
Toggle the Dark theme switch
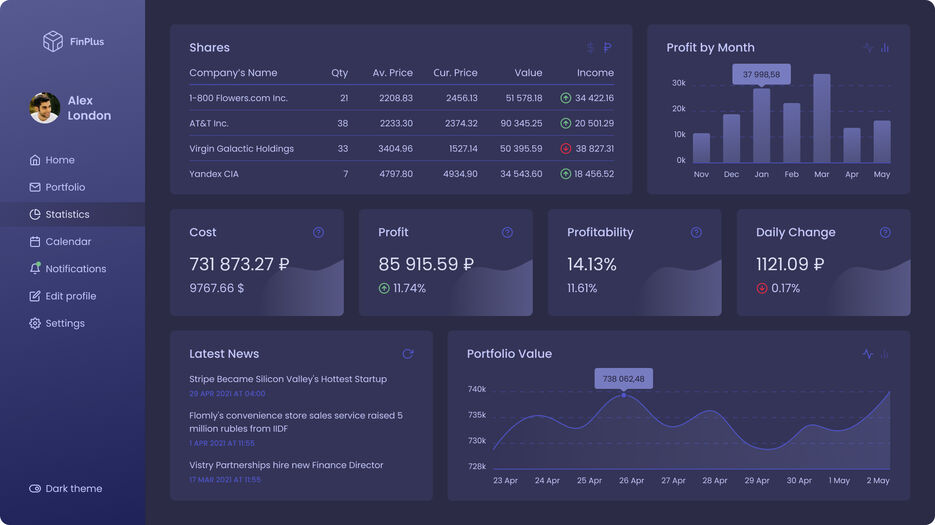click(x=35, y=489)
